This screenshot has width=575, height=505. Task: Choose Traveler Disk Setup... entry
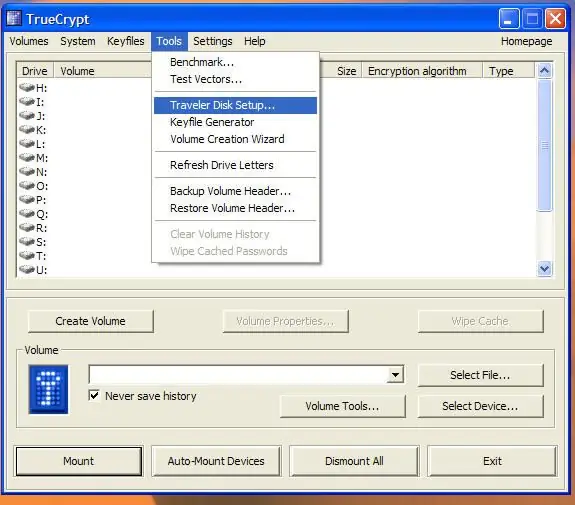[x=235, y=105]
